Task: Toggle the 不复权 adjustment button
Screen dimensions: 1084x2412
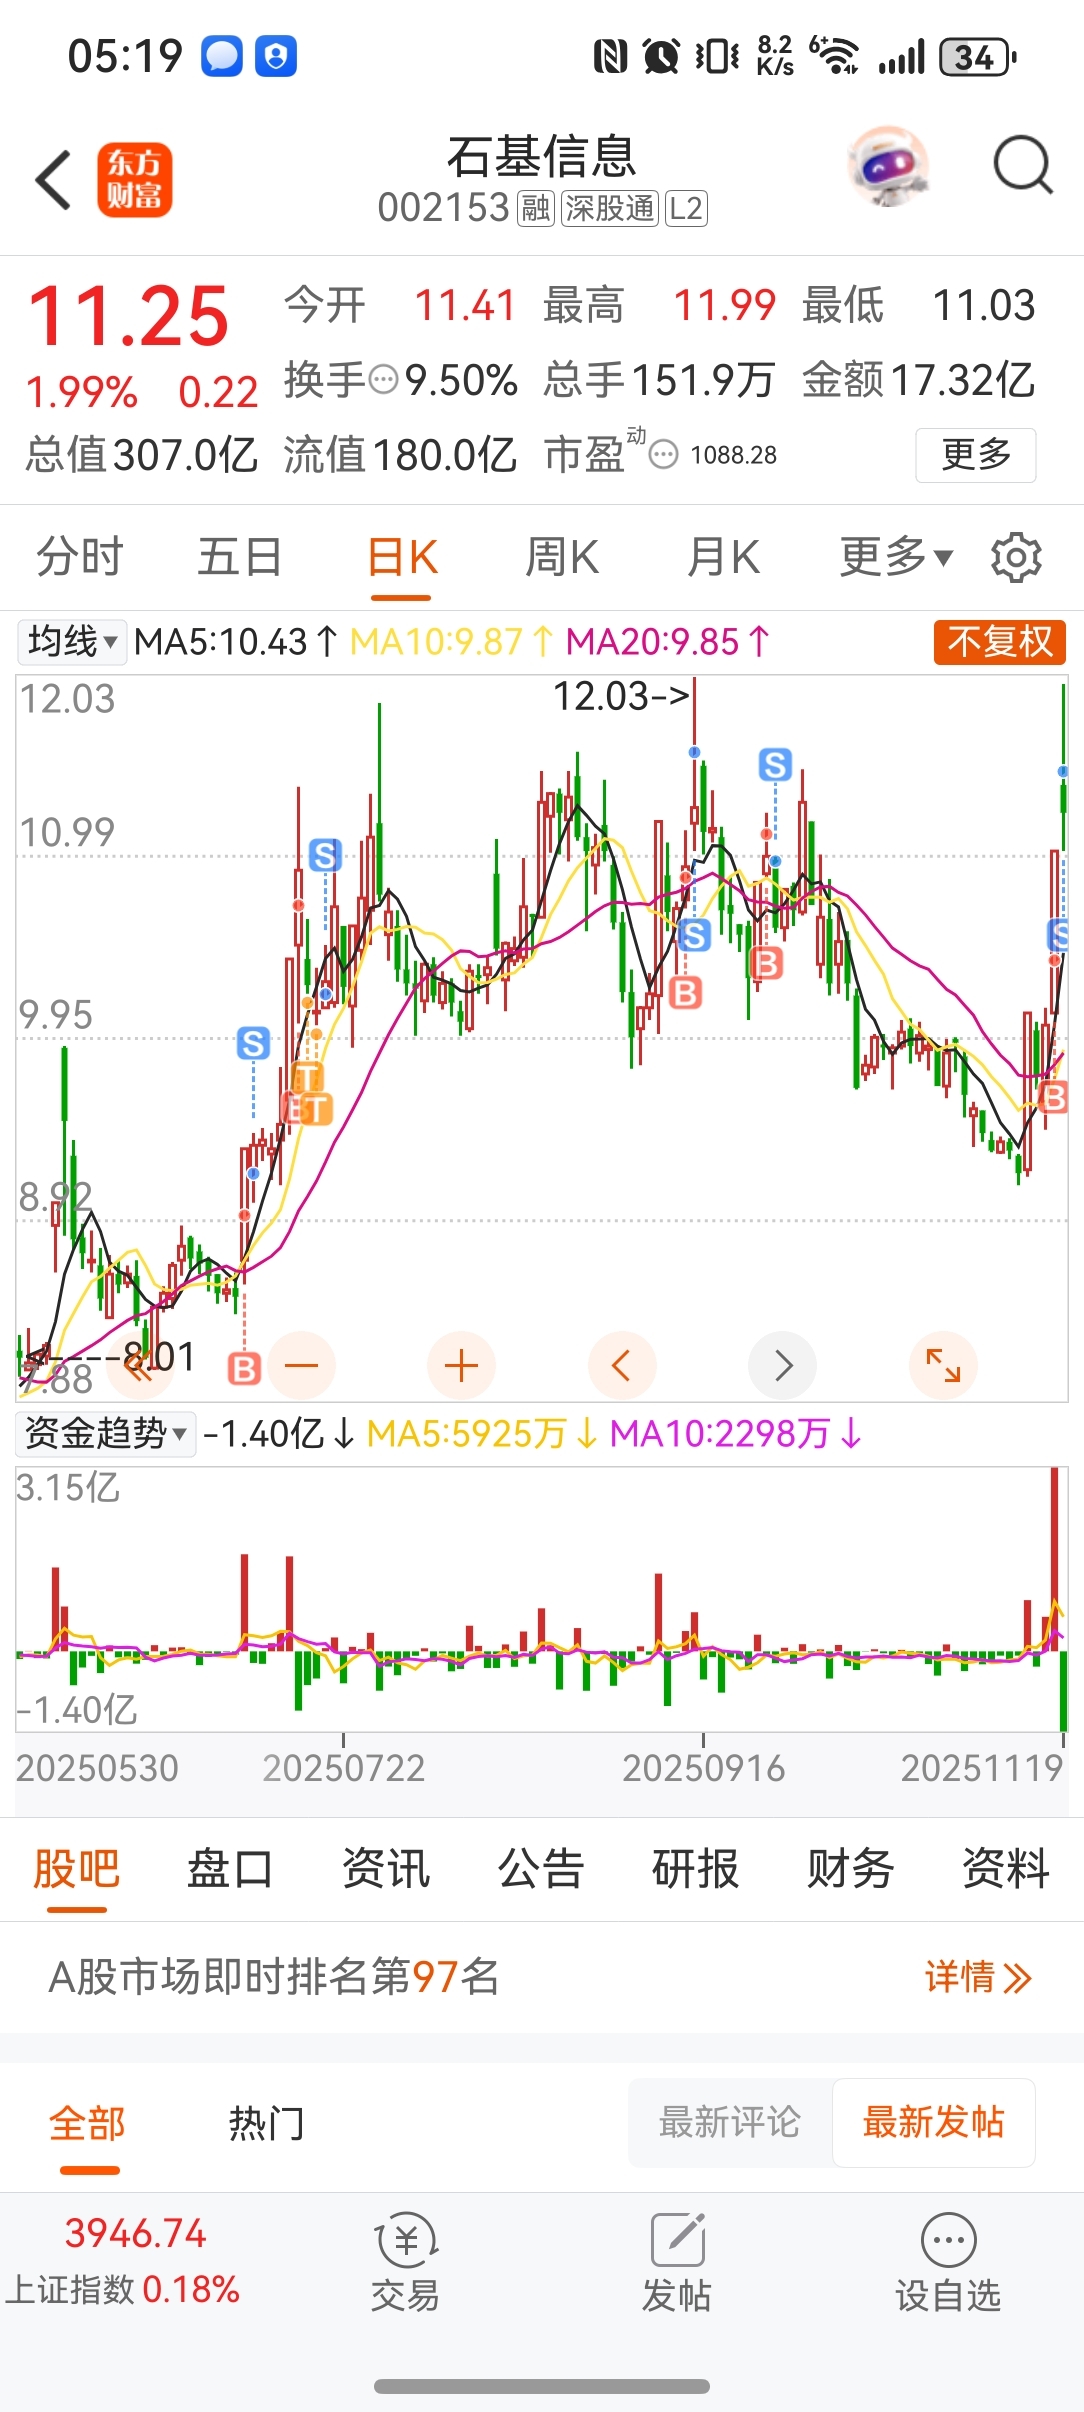Action: click(1000, 641)
